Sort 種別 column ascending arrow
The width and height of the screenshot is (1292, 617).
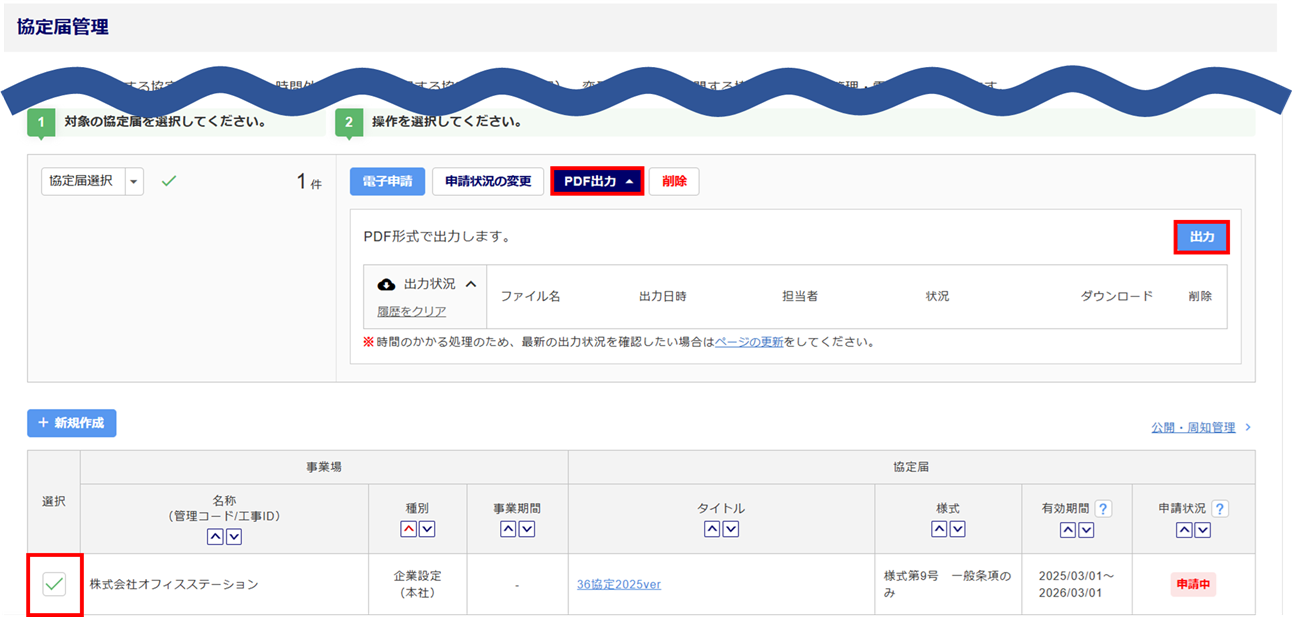pos(409,529)
